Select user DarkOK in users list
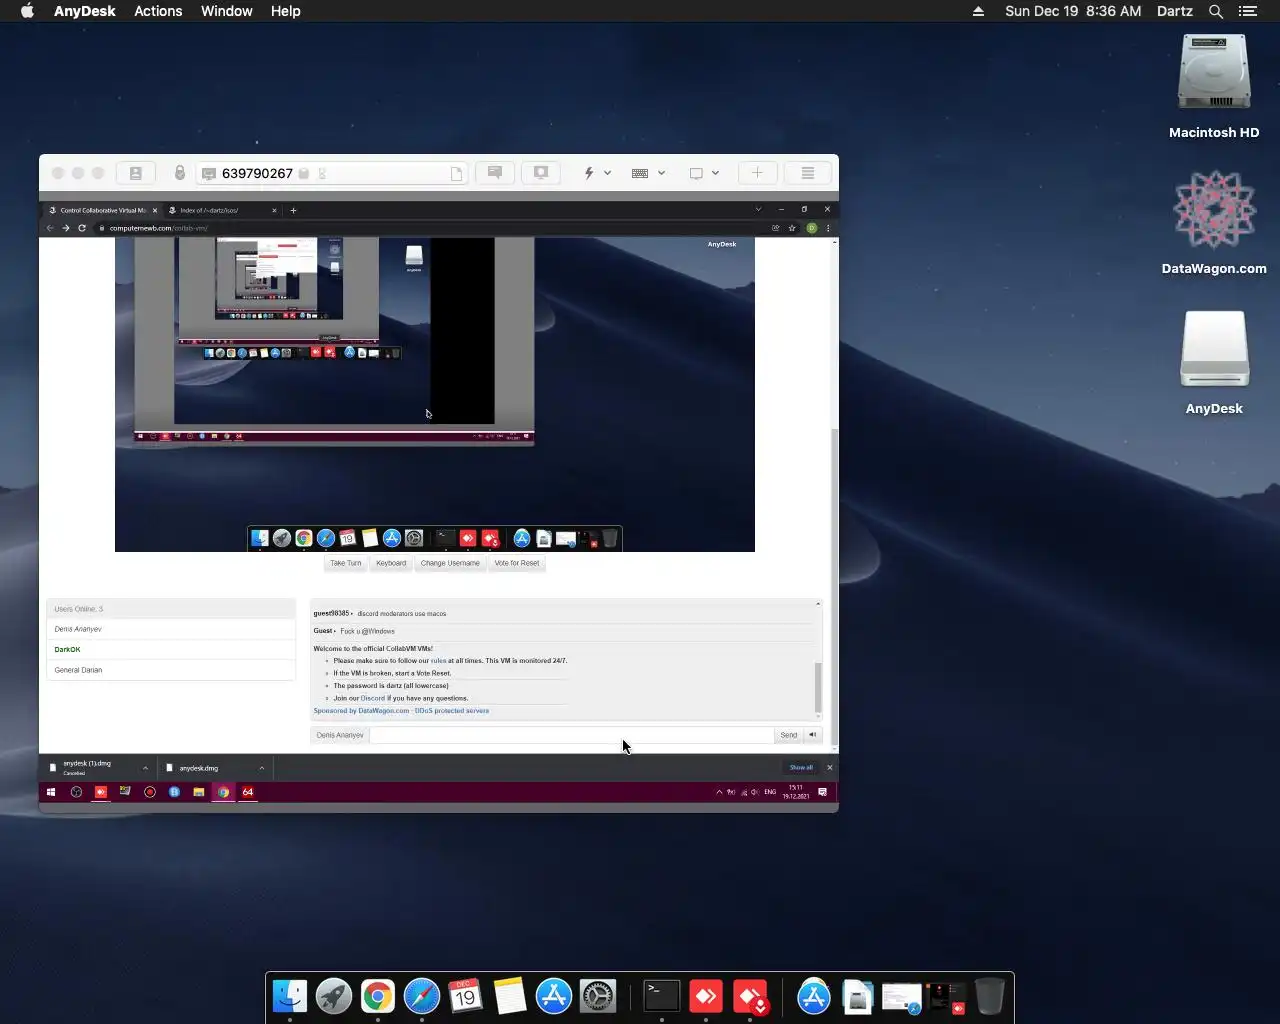Image resolution: width=1280 pixels, height=1024 pixels. click(171, 650)
